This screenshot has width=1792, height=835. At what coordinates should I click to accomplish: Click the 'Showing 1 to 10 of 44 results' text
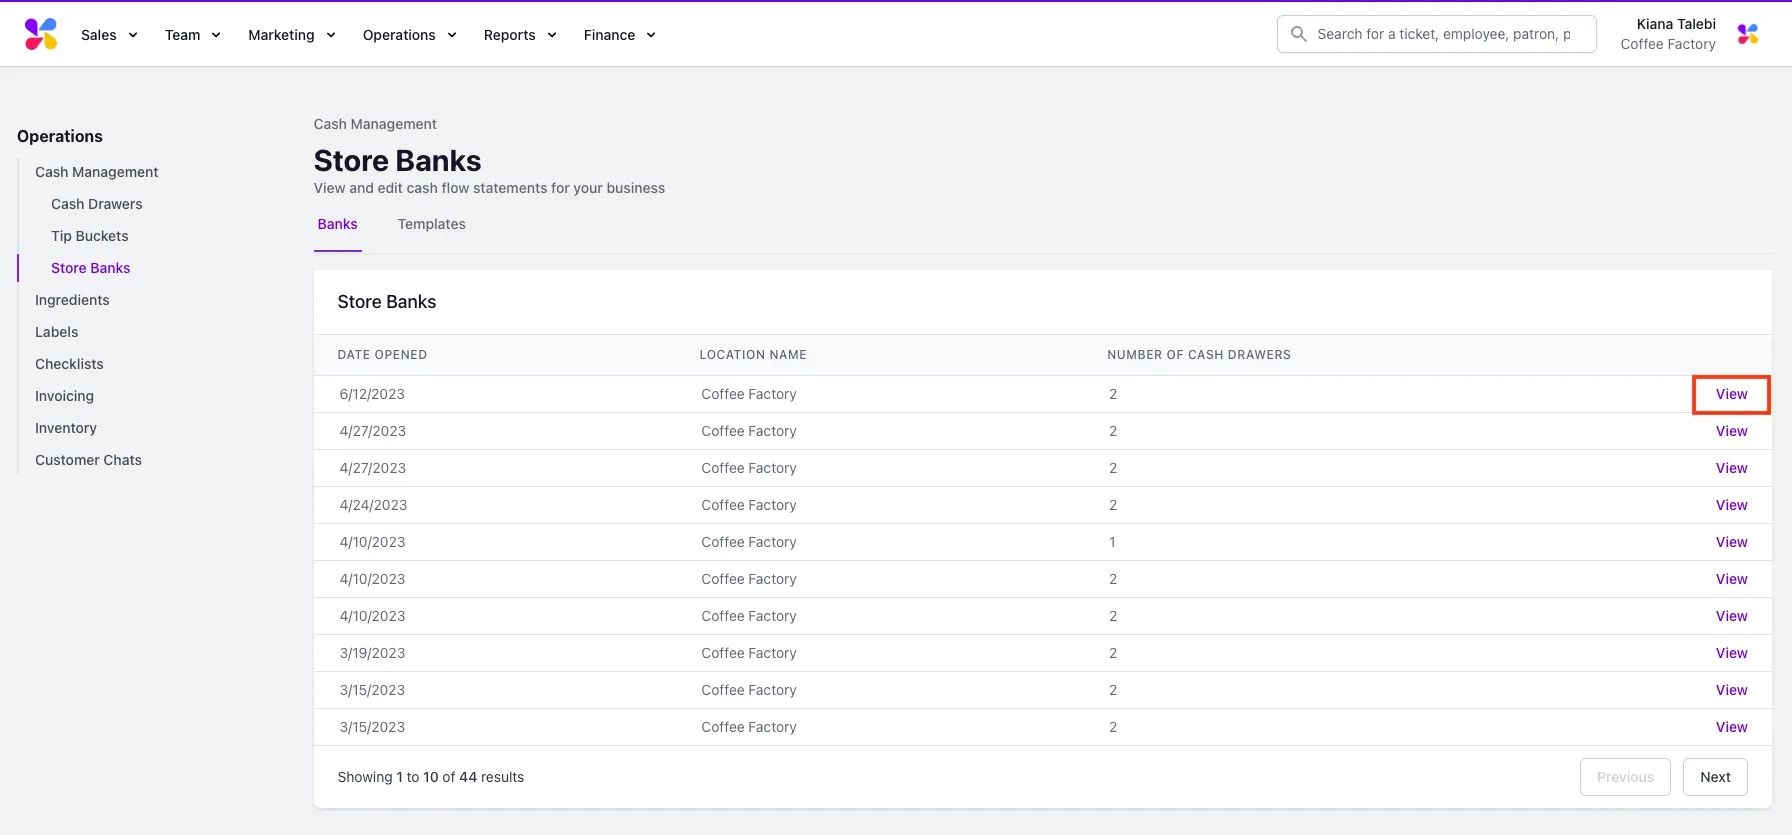[431, 777]
